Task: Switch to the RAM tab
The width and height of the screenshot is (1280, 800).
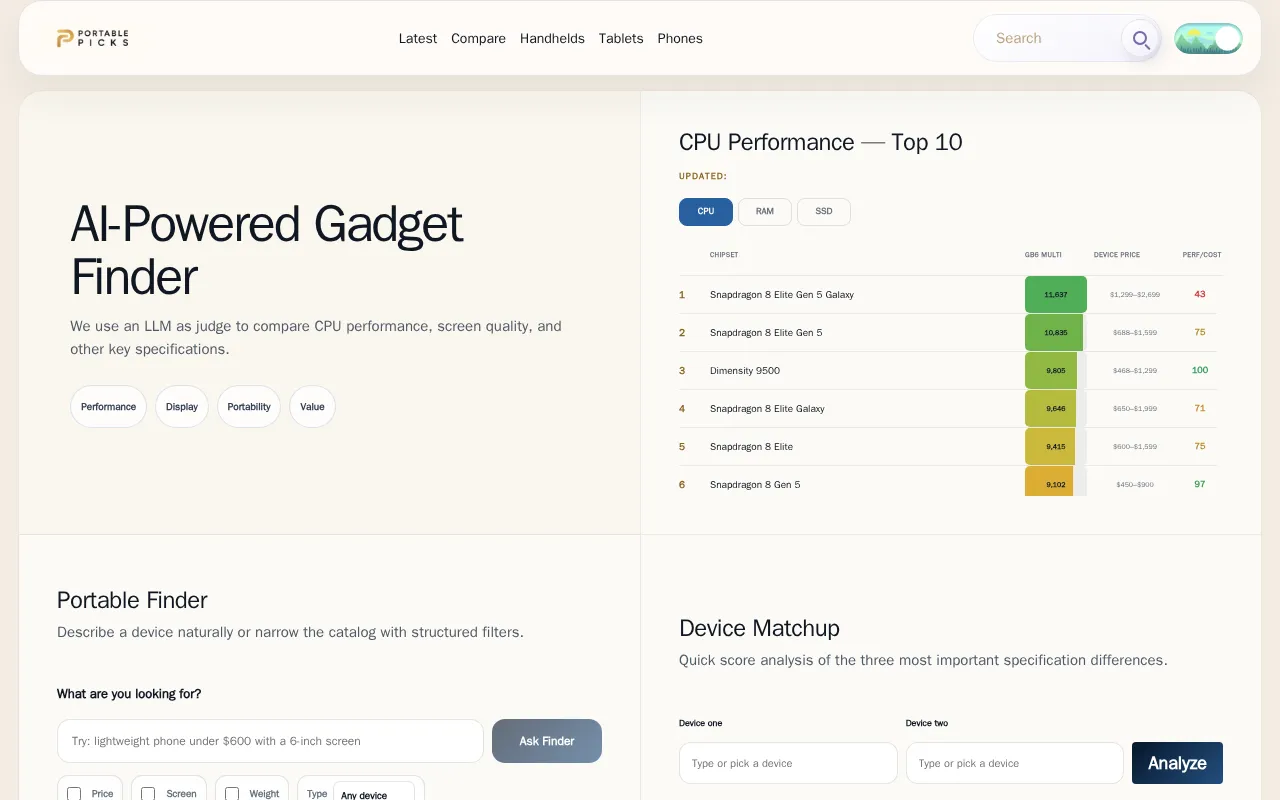Action: coord(765,212)
